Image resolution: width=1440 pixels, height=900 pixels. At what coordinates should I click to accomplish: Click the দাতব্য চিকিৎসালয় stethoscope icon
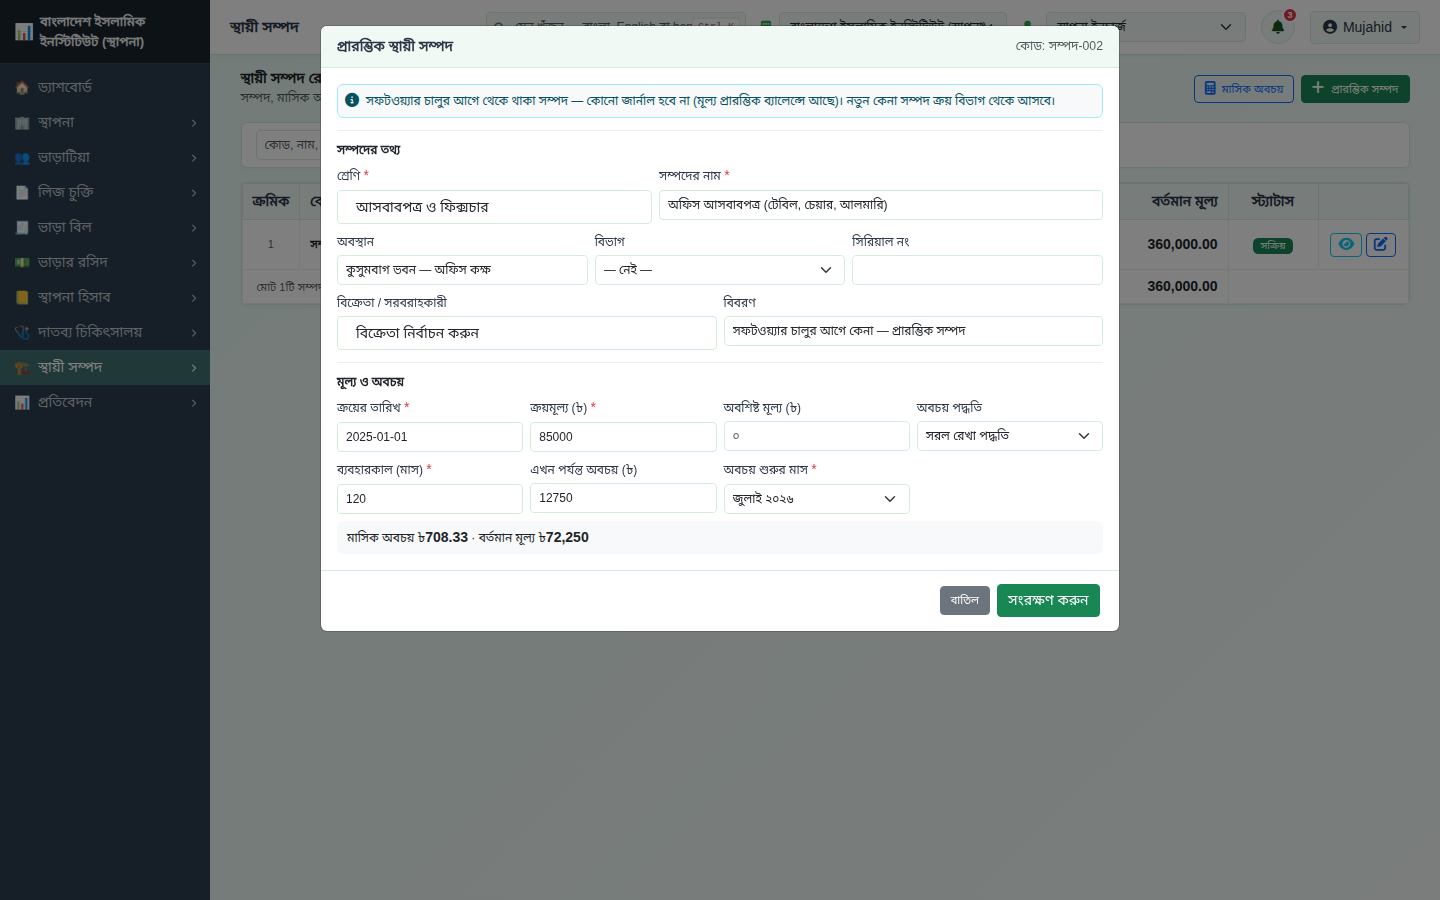[x=22, y=332]
